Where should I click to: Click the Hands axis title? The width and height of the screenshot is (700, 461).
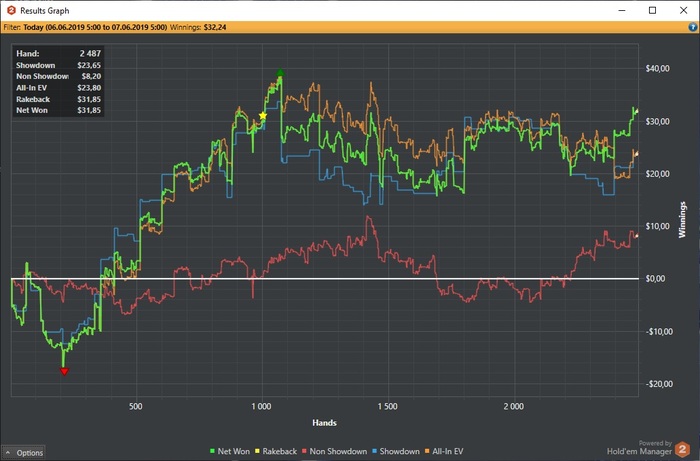point(325,423)
